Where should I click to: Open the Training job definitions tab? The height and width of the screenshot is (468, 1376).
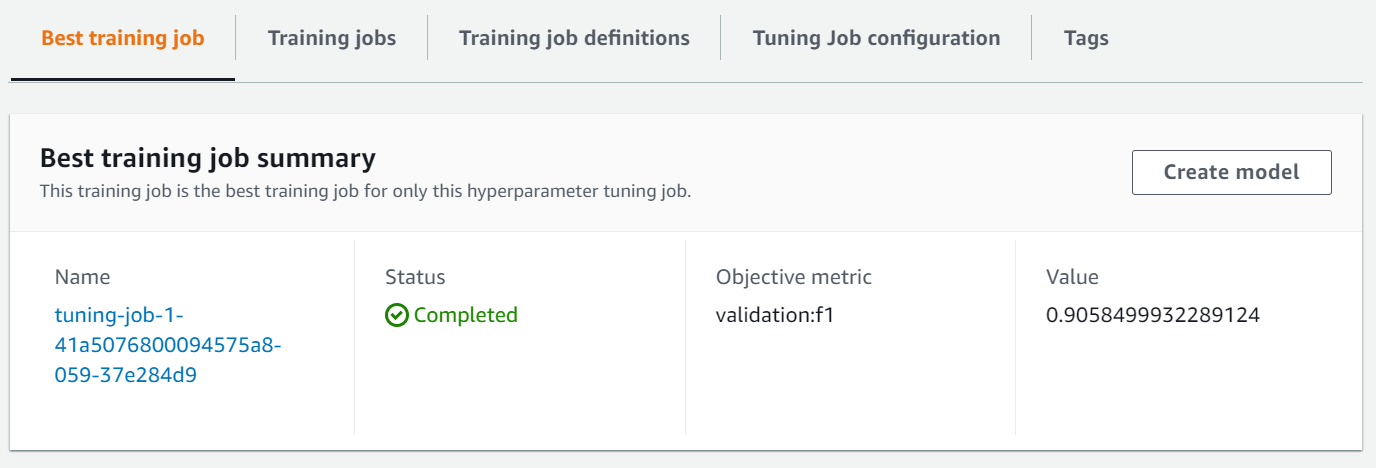(x=574, y=39)
